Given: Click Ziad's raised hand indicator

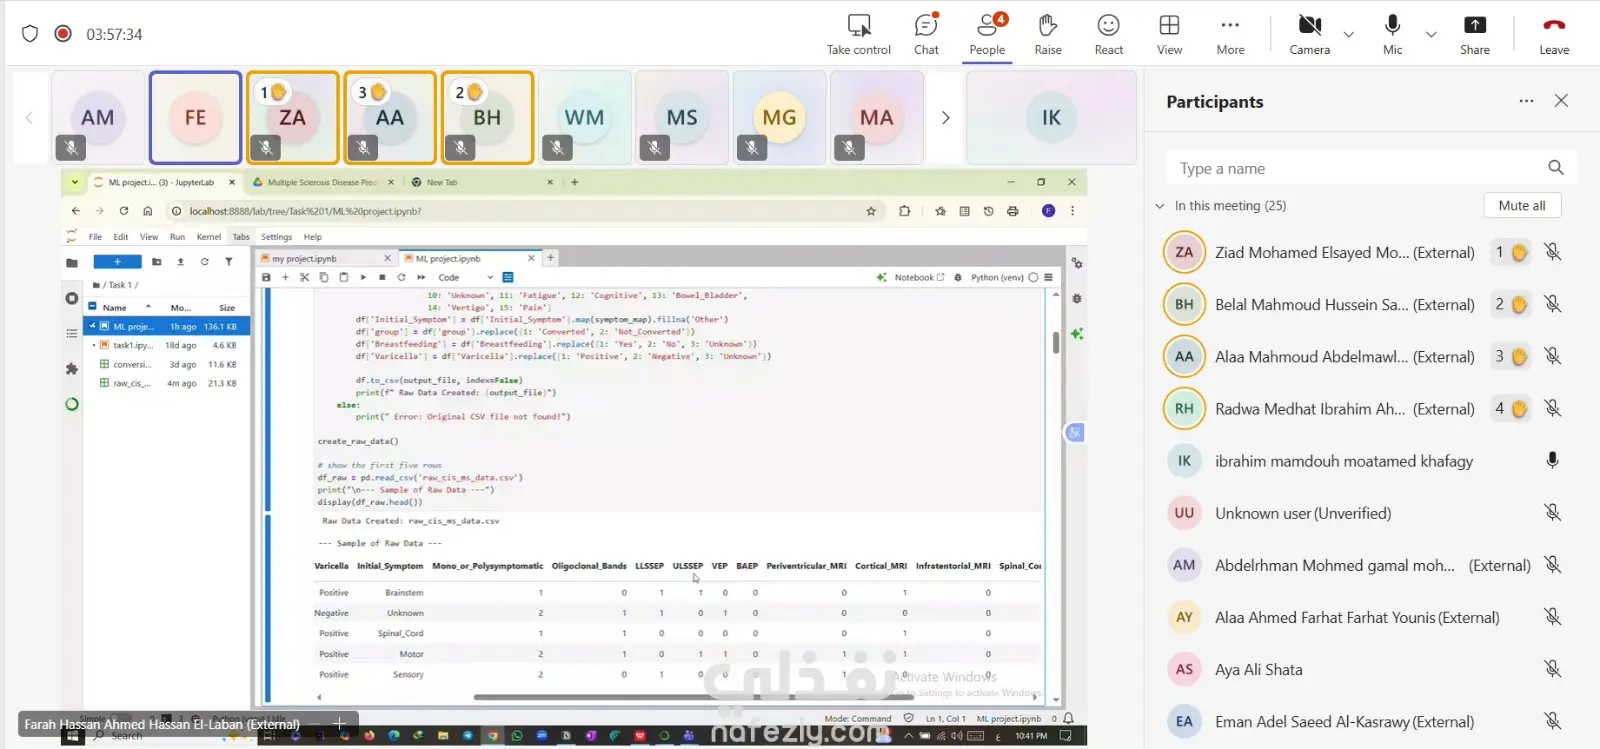Looking at the screenshot, I should tap(1510, 252).
